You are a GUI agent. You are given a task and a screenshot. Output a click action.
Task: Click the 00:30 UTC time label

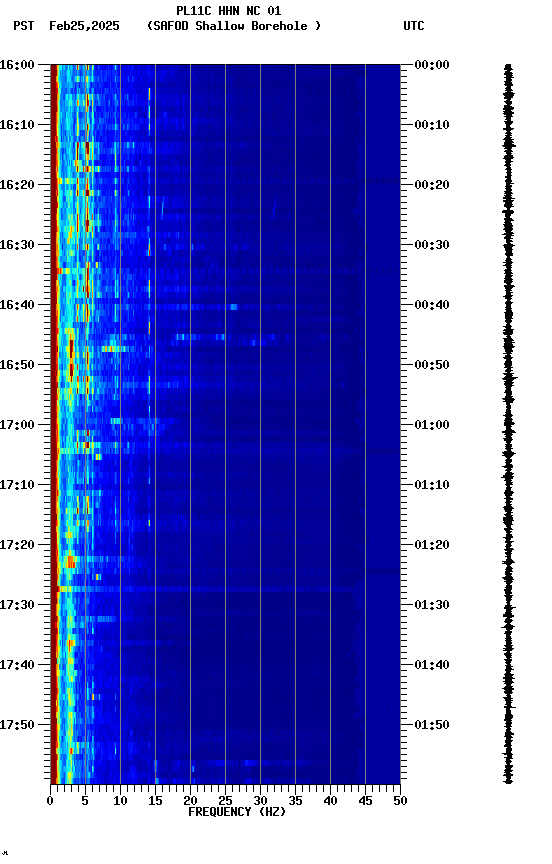coord(432,245)
